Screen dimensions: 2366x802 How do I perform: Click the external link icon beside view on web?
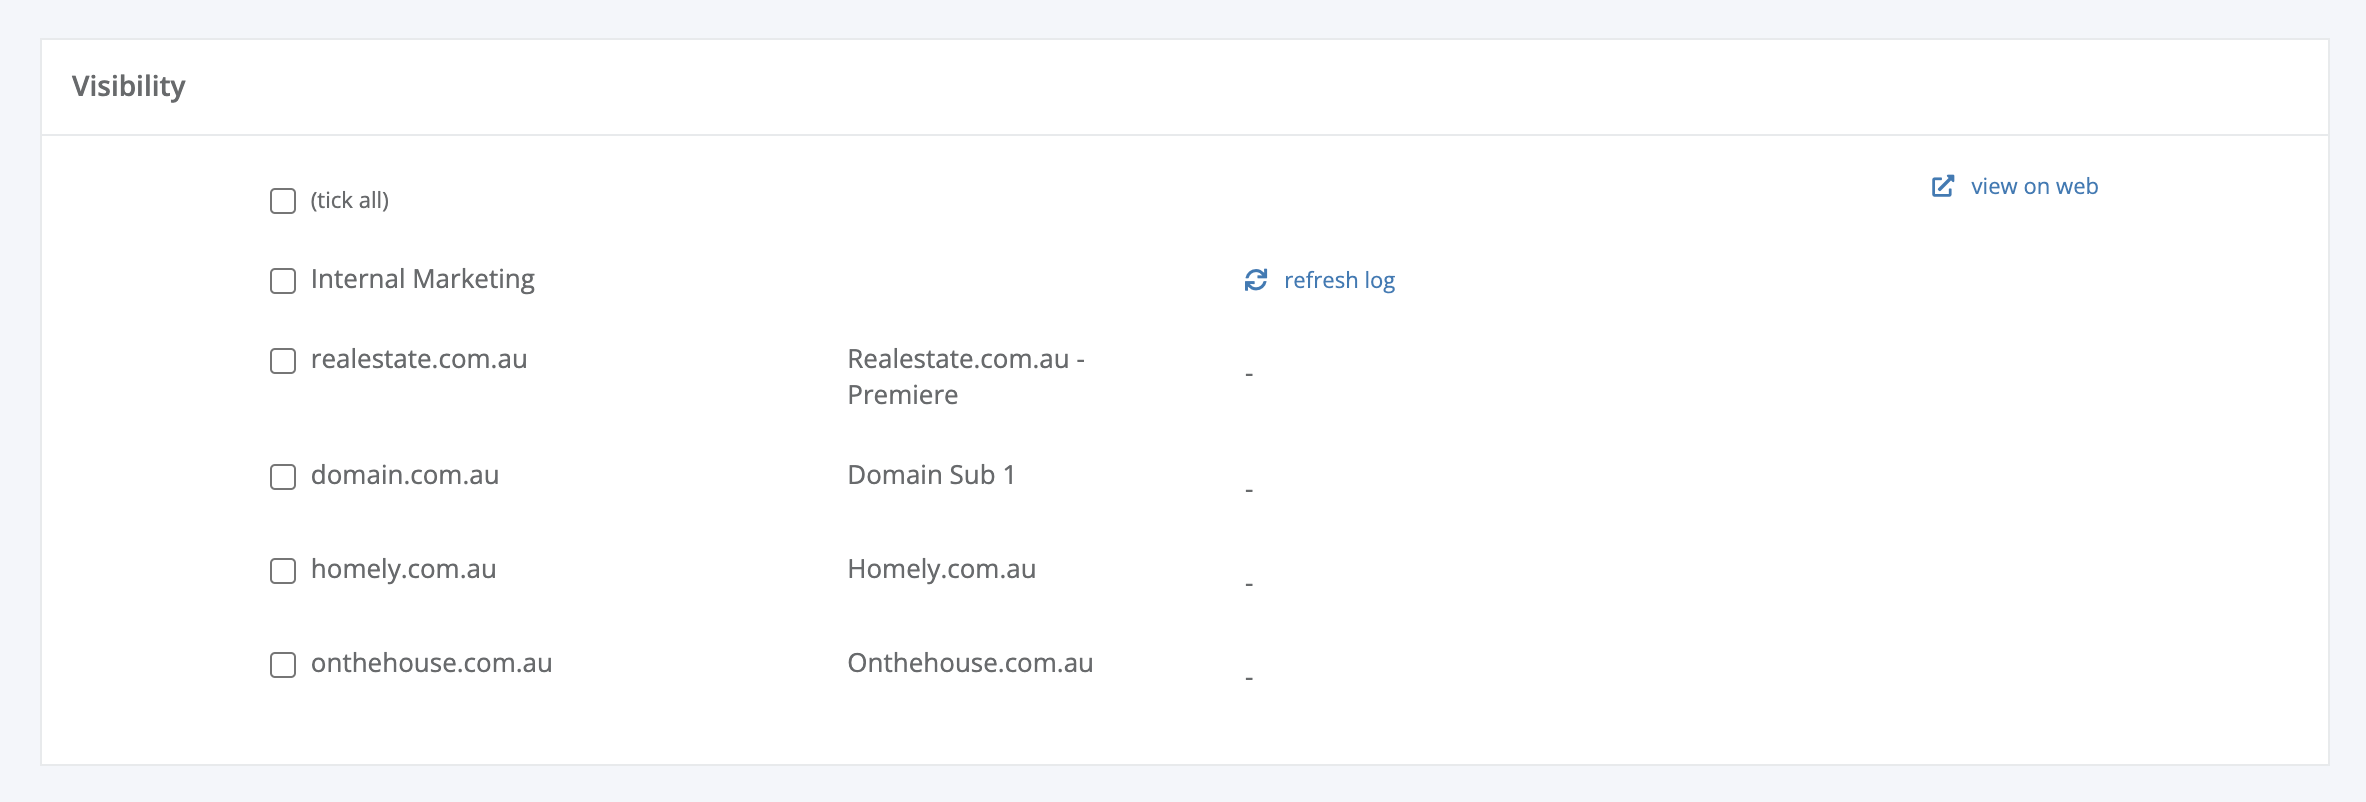click(x=1943, y=186)
